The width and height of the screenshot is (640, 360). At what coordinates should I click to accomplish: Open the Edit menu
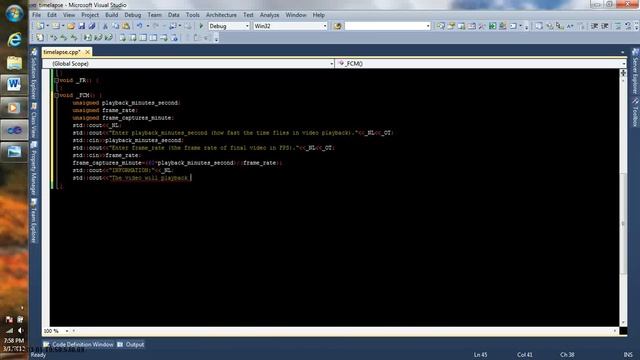52,15
